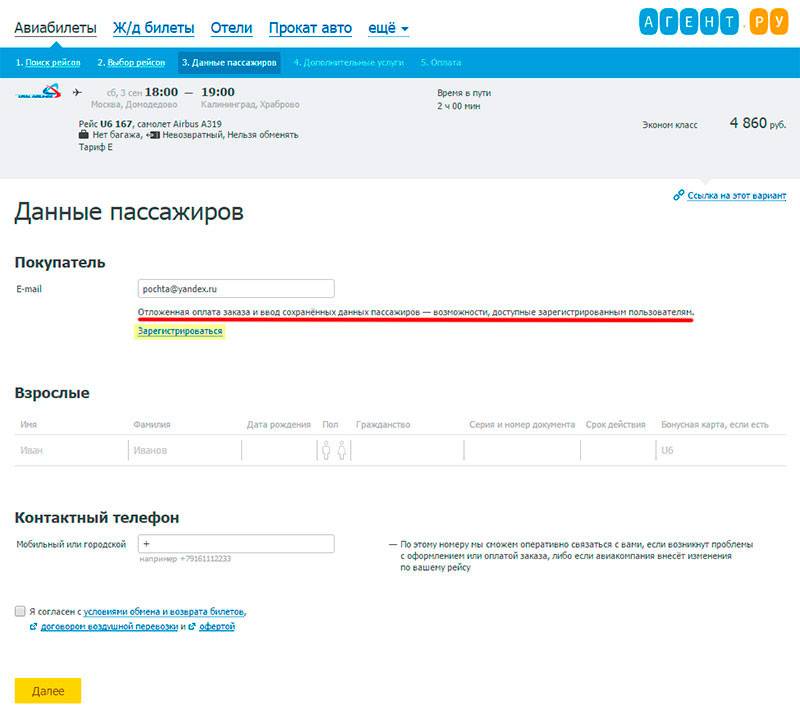Click the Срок действия field
Screen dimensions: 800x710
pyautogui.click(x=618, y=450)
